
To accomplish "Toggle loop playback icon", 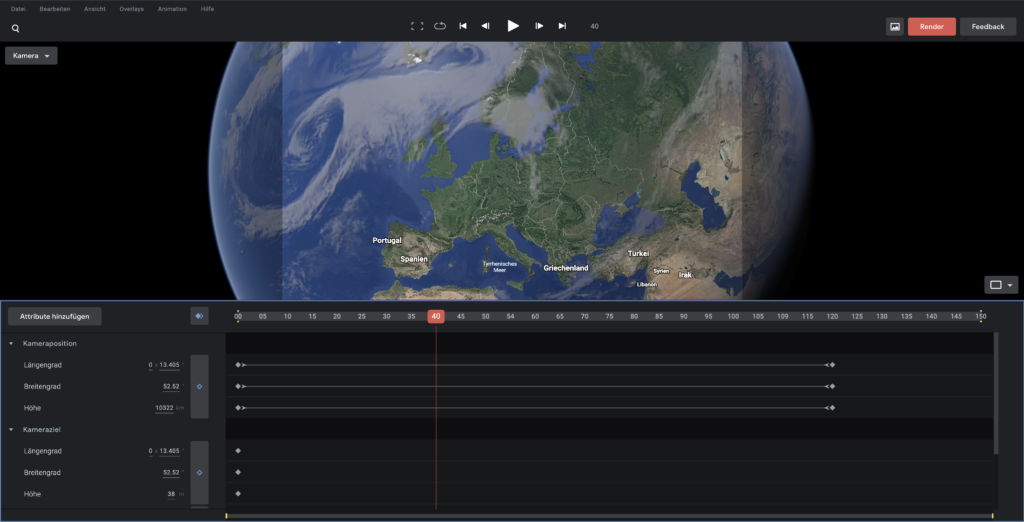I will [440, 26].
